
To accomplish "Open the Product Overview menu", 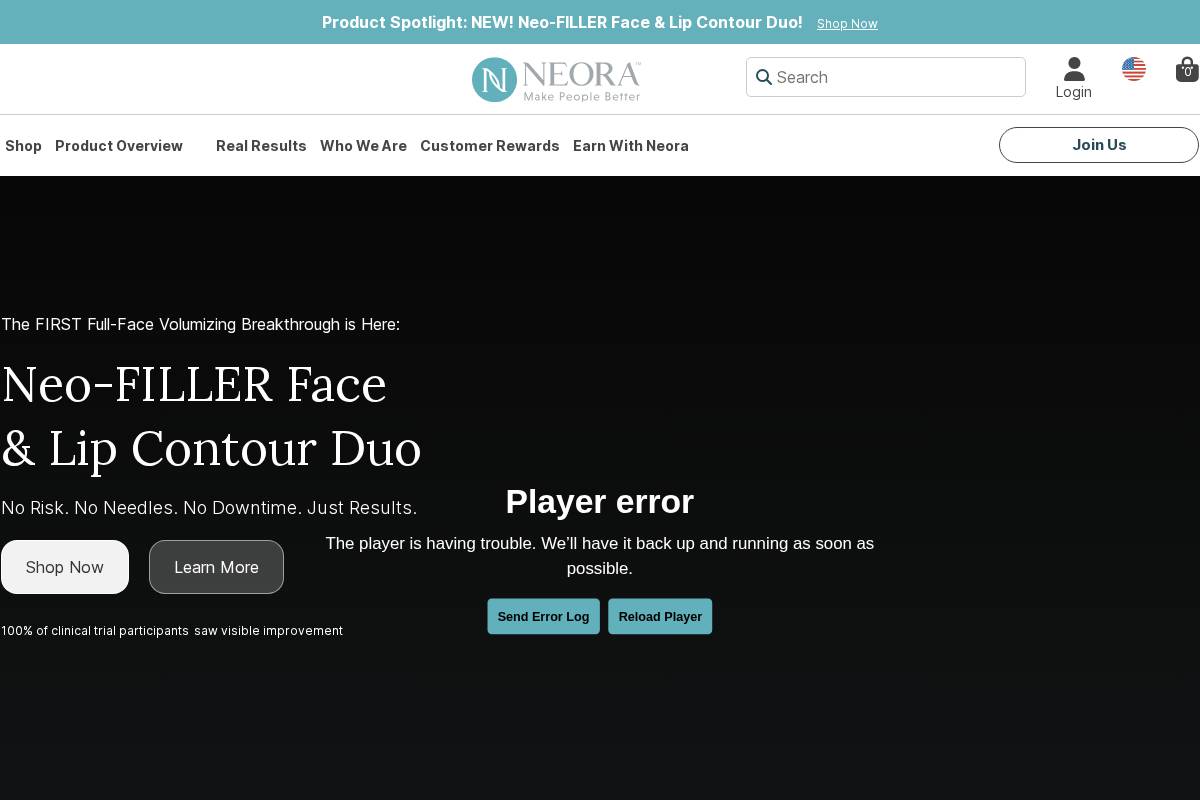I will click(119, 146).
